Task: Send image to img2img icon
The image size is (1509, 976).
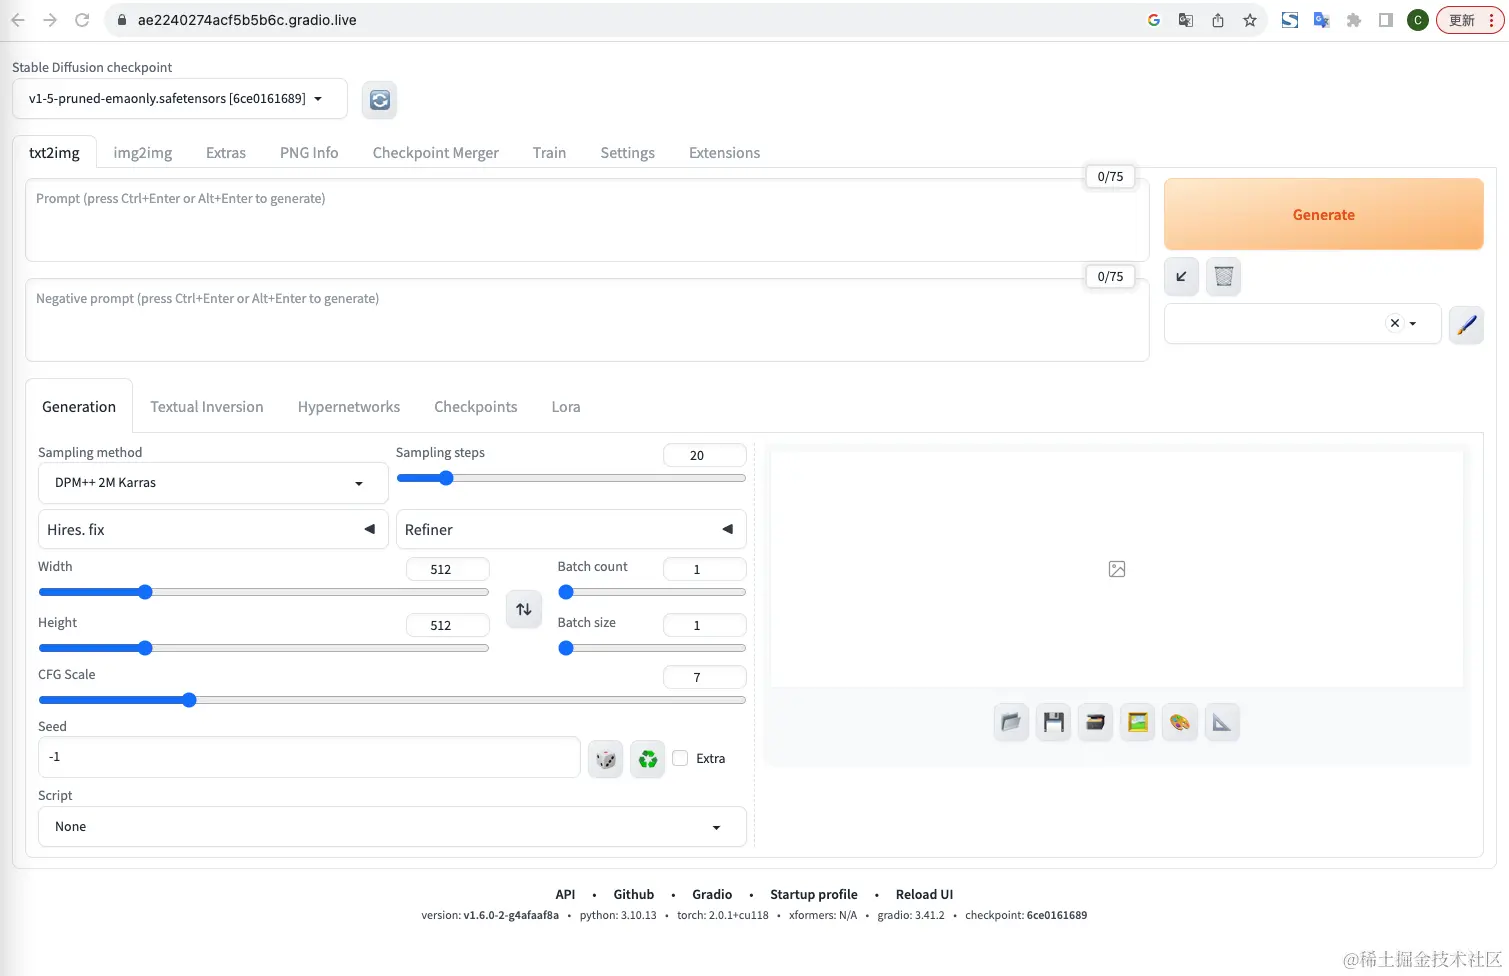Action: pos(1138,722)
